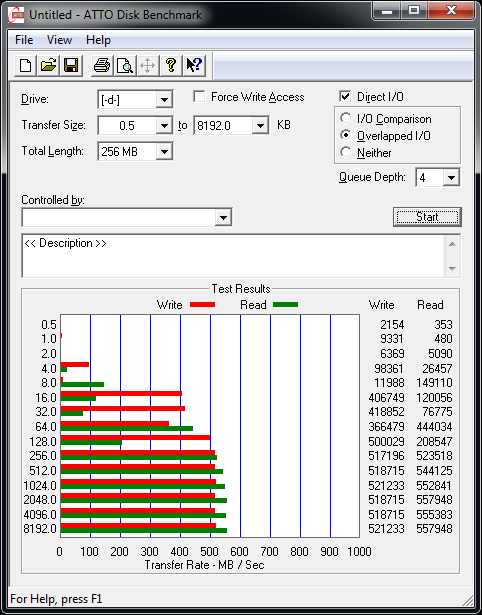The image size is (482, 615).
Task: Expand the Drive dropdown
Action: point(164,100)
